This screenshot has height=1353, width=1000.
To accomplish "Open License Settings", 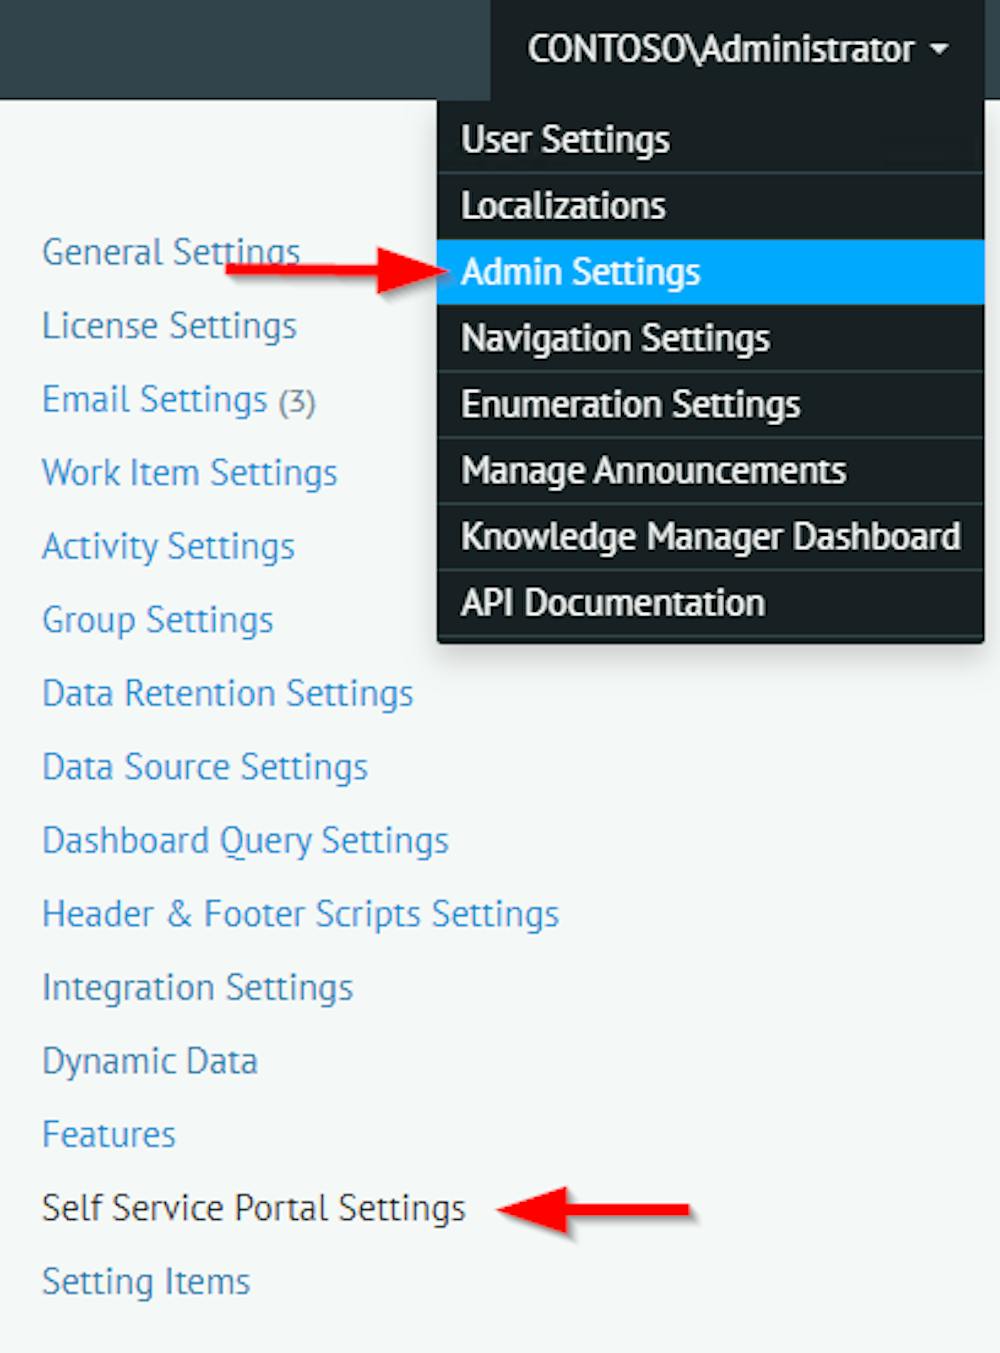I will tap(168, 325).
